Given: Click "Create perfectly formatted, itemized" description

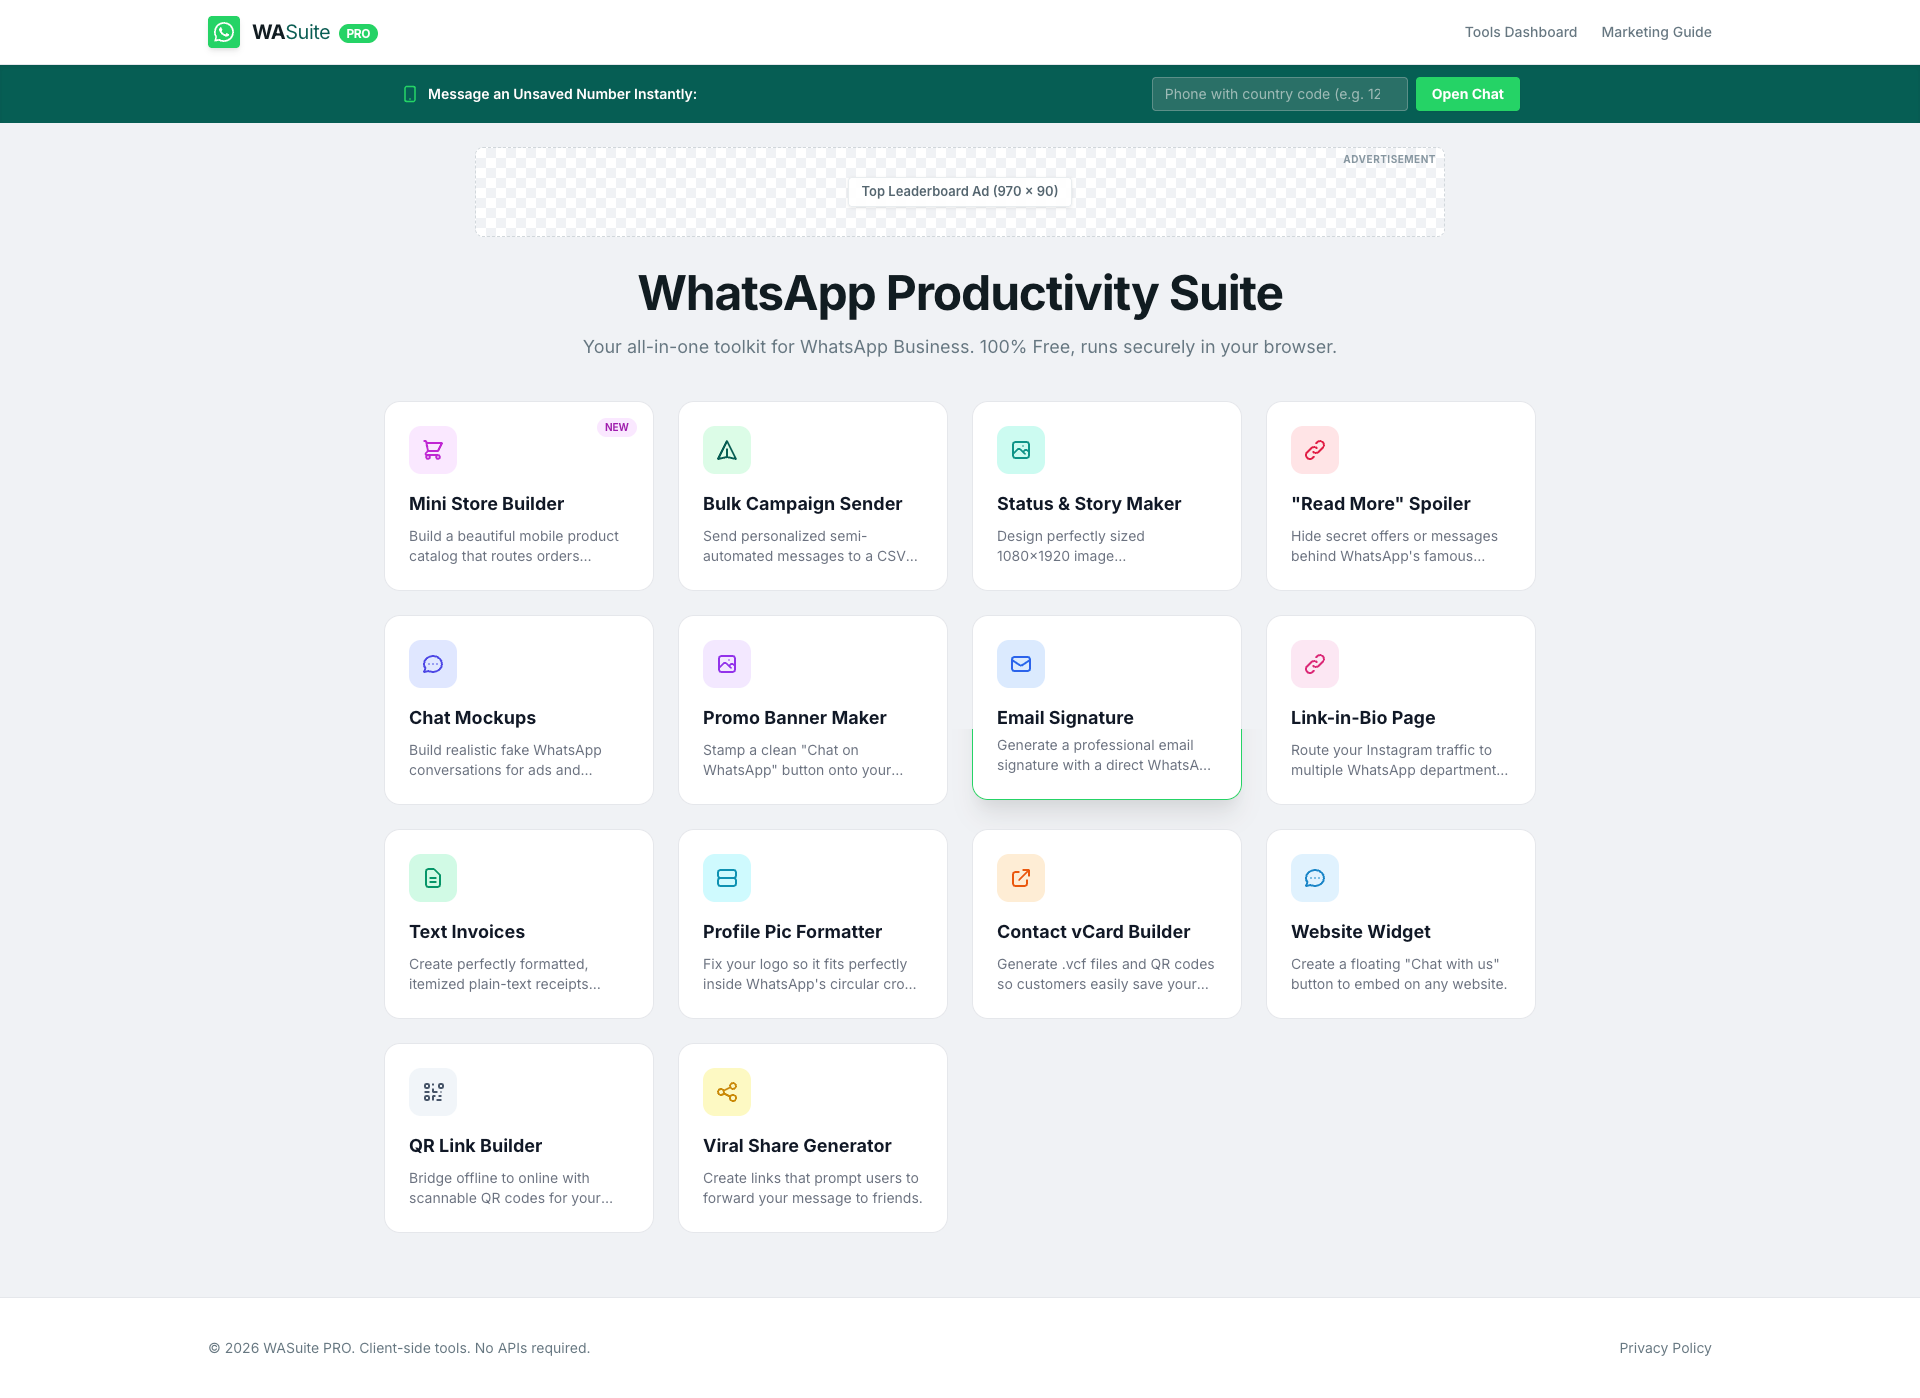Looking at the screenshot, I should pyautogui.click(x=505, y=974).
